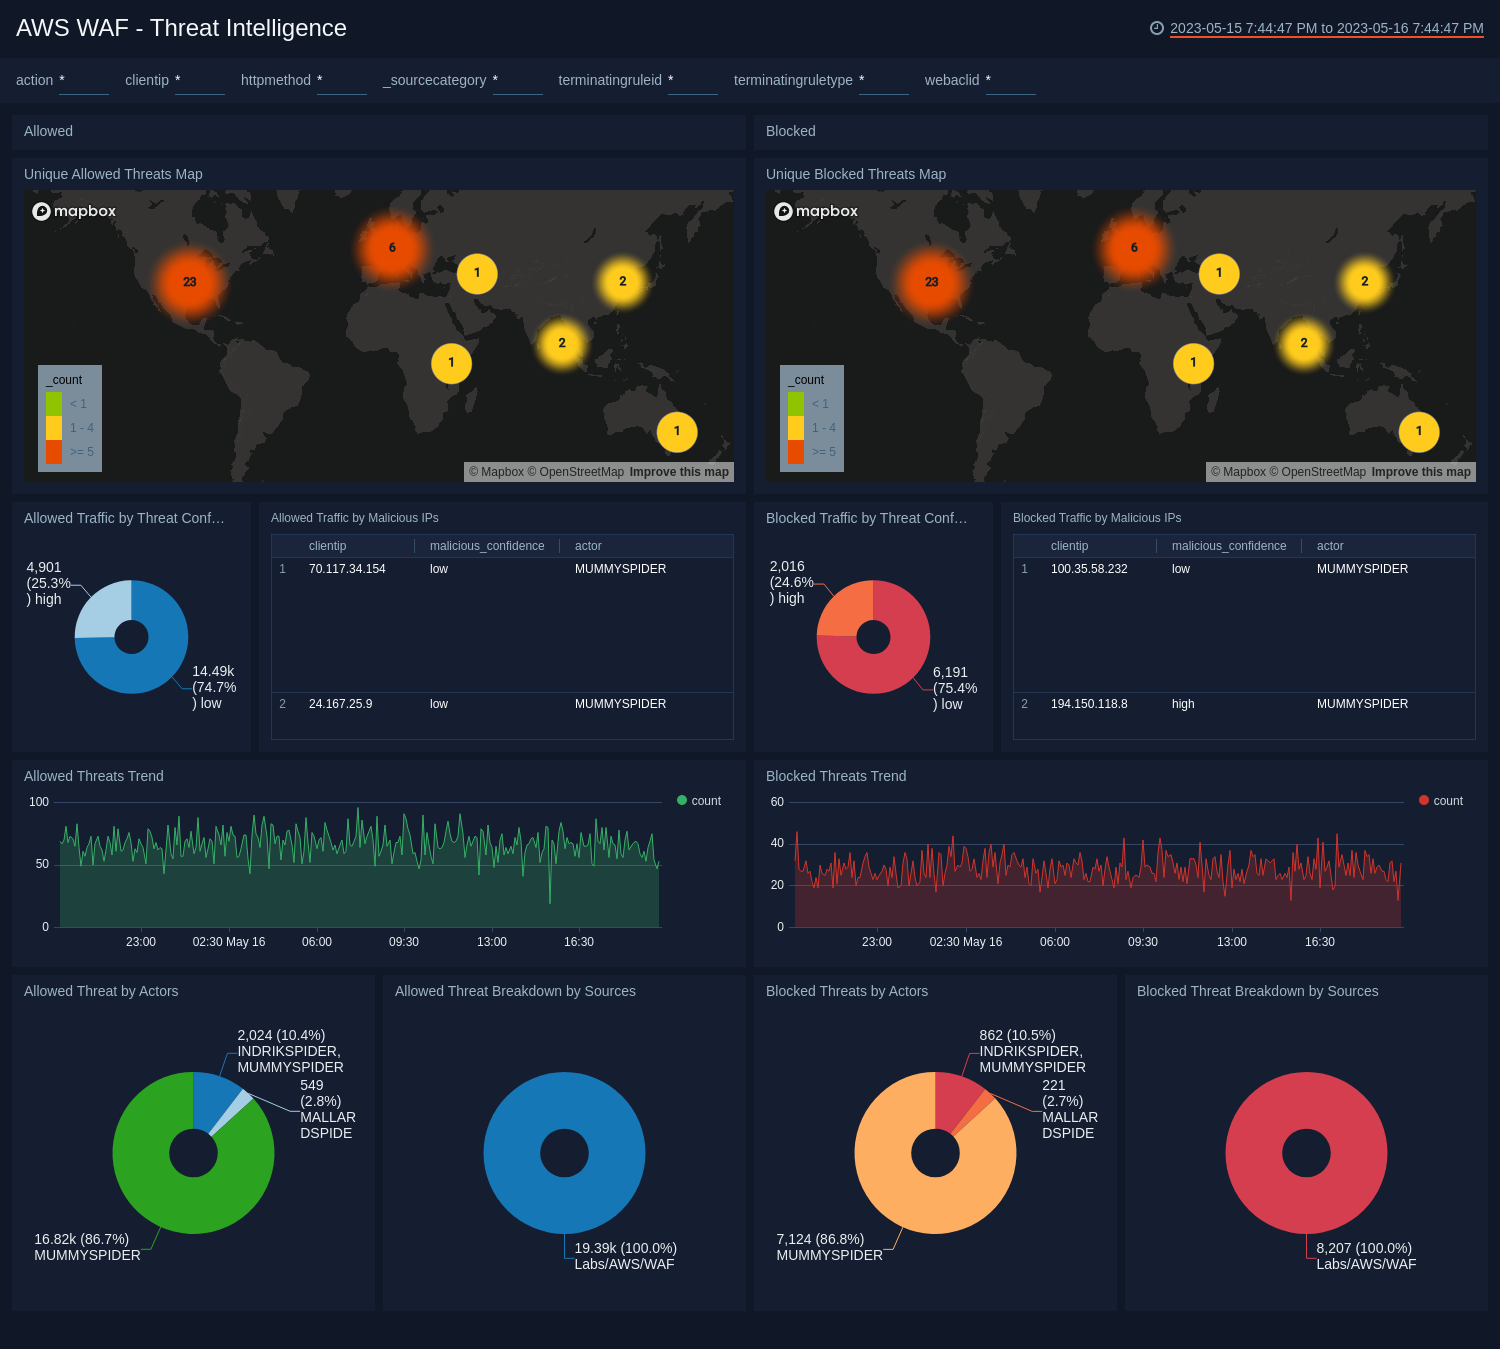This screenshot has height=1349, width=1500.
Task: Click the orange >= 5 legend swatch on Allowed map
Action: click(x=54, y=452)
